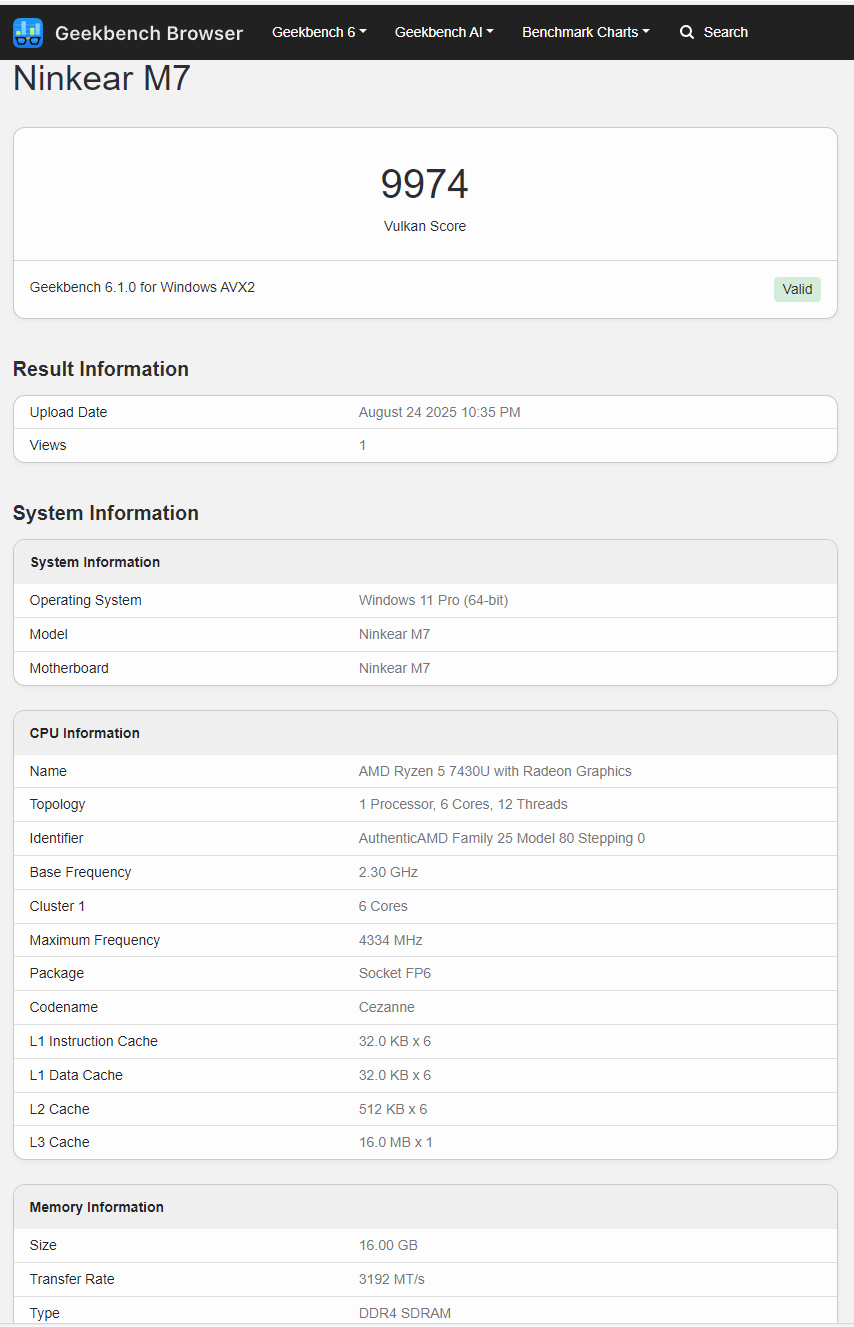
Task: Click the Memory Information table header
Action: pyautogui.click(x=425, y=1207)
